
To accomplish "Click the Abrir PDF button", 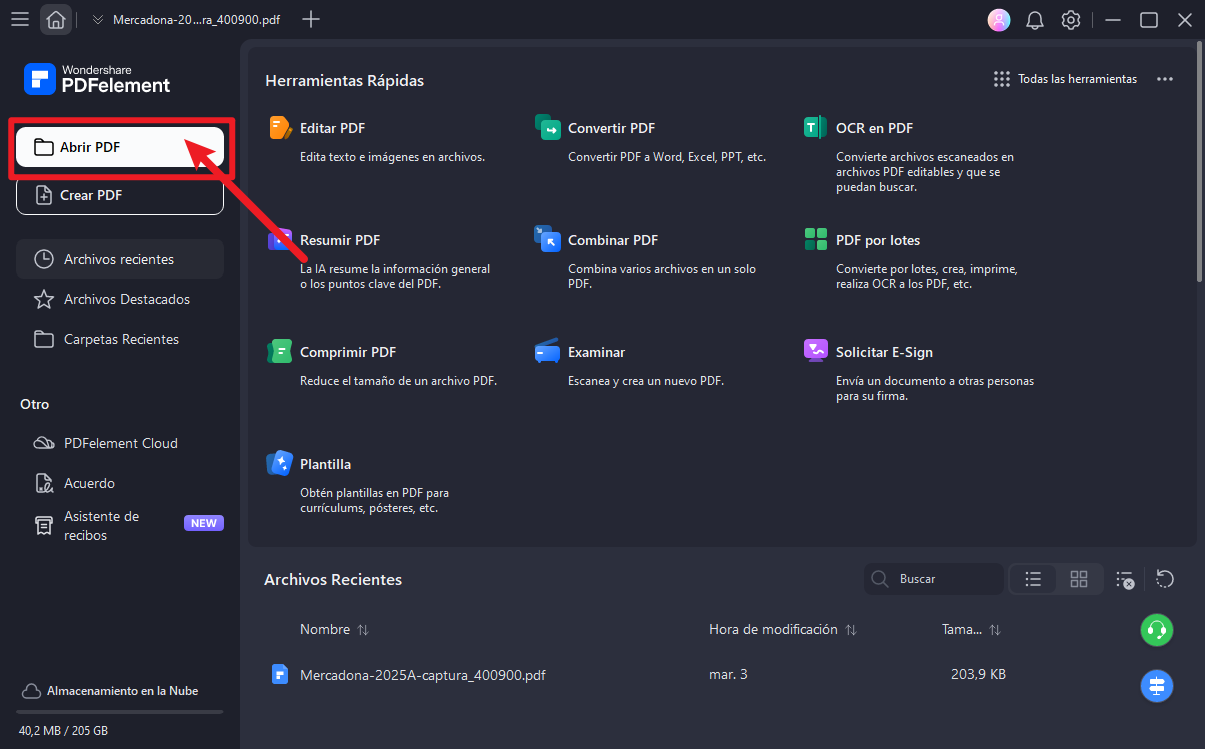I will coord(120,148).
